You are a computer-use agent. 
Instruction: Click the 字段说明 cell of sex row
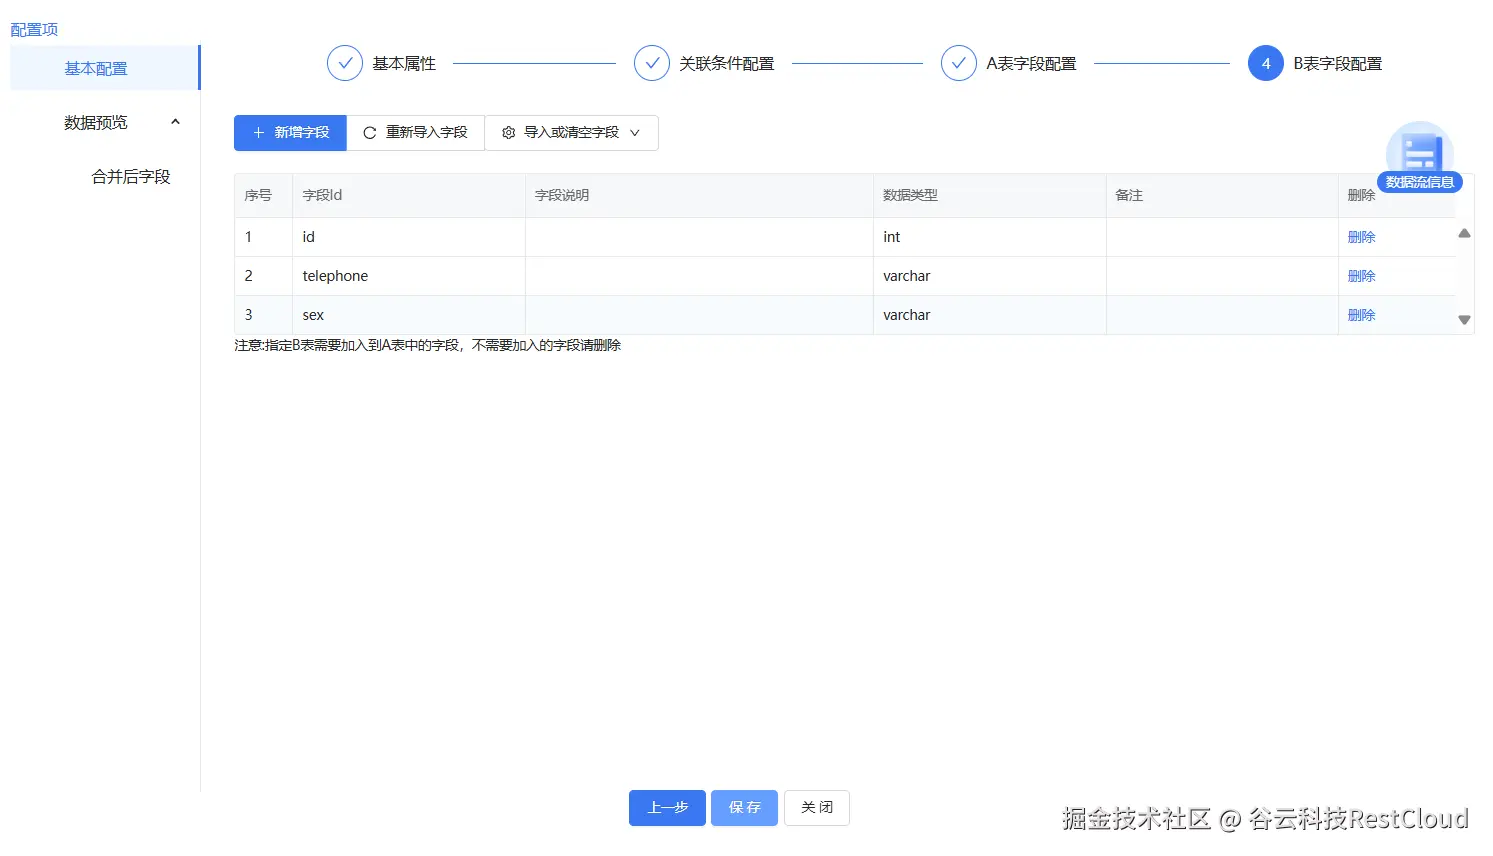(x=699, y=315)
